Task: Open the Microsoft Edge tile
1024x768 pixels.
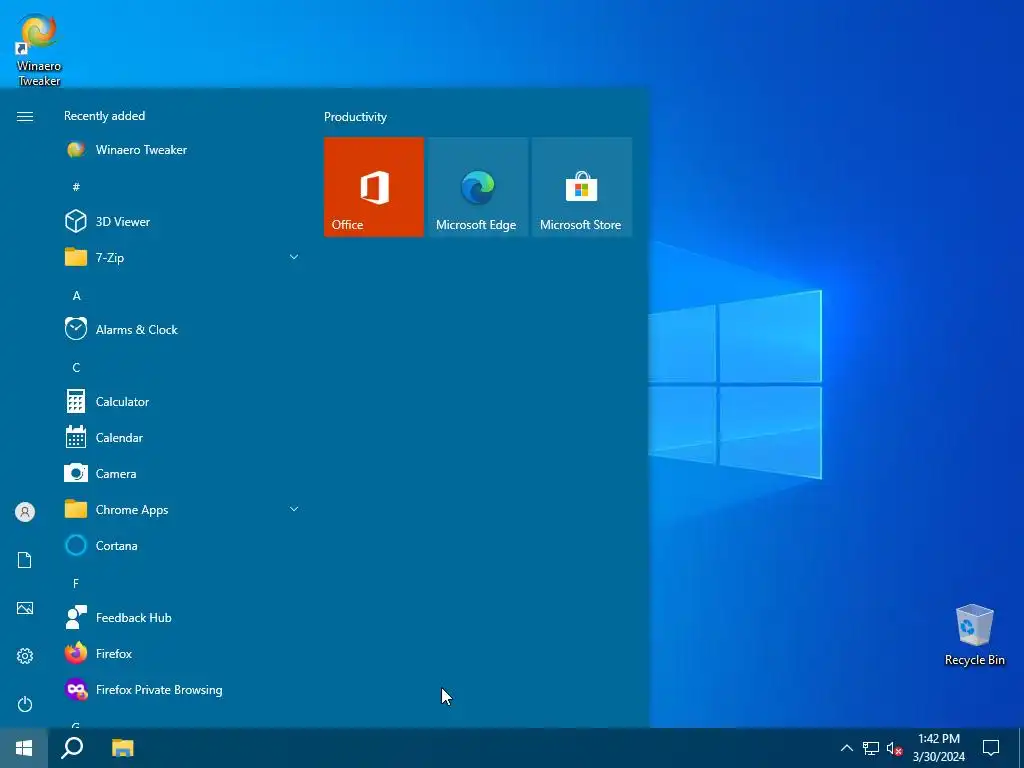Action: (477, 187)
